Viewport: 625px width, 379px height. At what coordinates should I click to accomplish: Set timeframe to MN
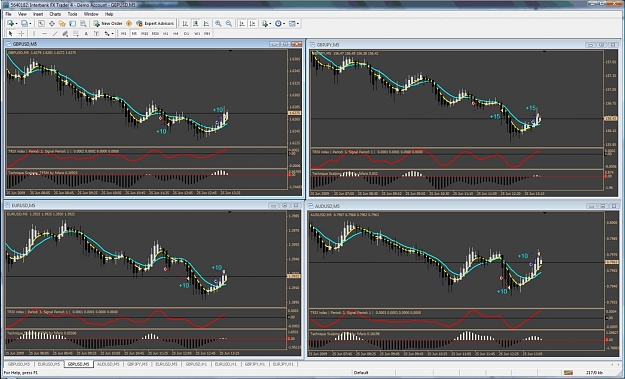[x=207, y=33]
